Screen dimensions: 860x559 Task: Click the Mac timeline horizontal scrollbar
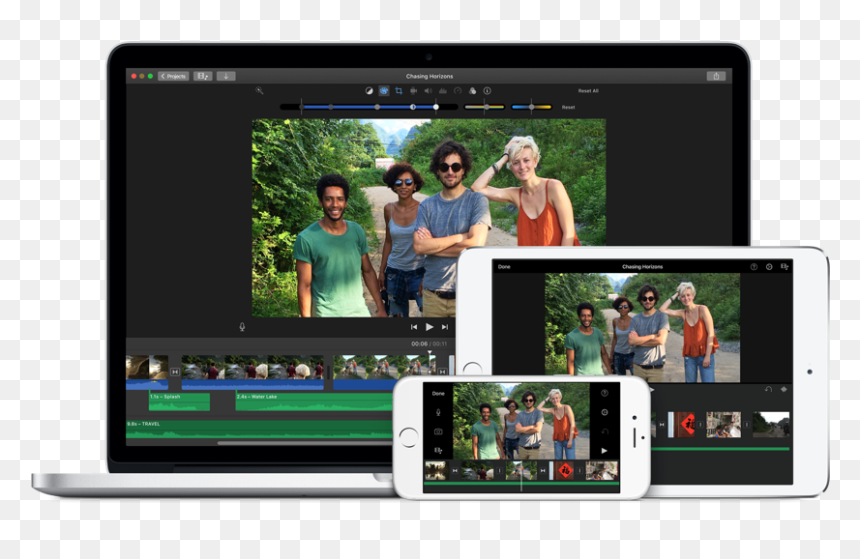pos(305,443)
